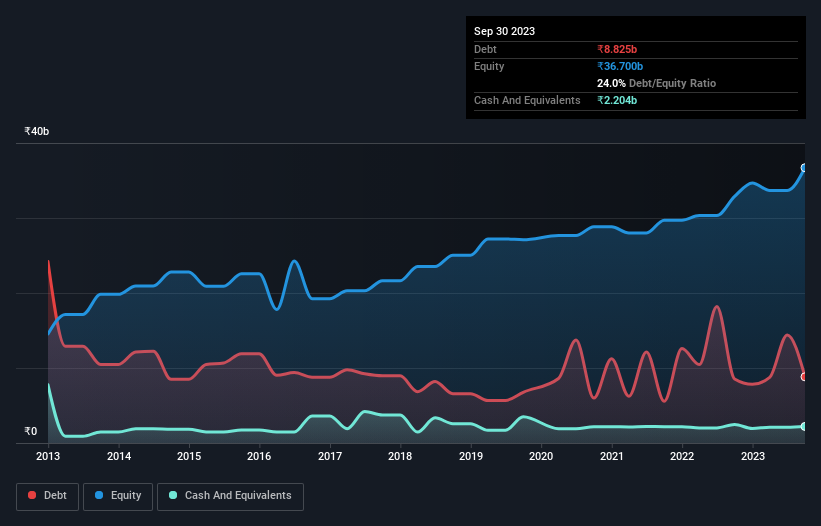Screen dimensions: 821x526
Task: Click the 2018 x-axis label
Action: point(400,456)
